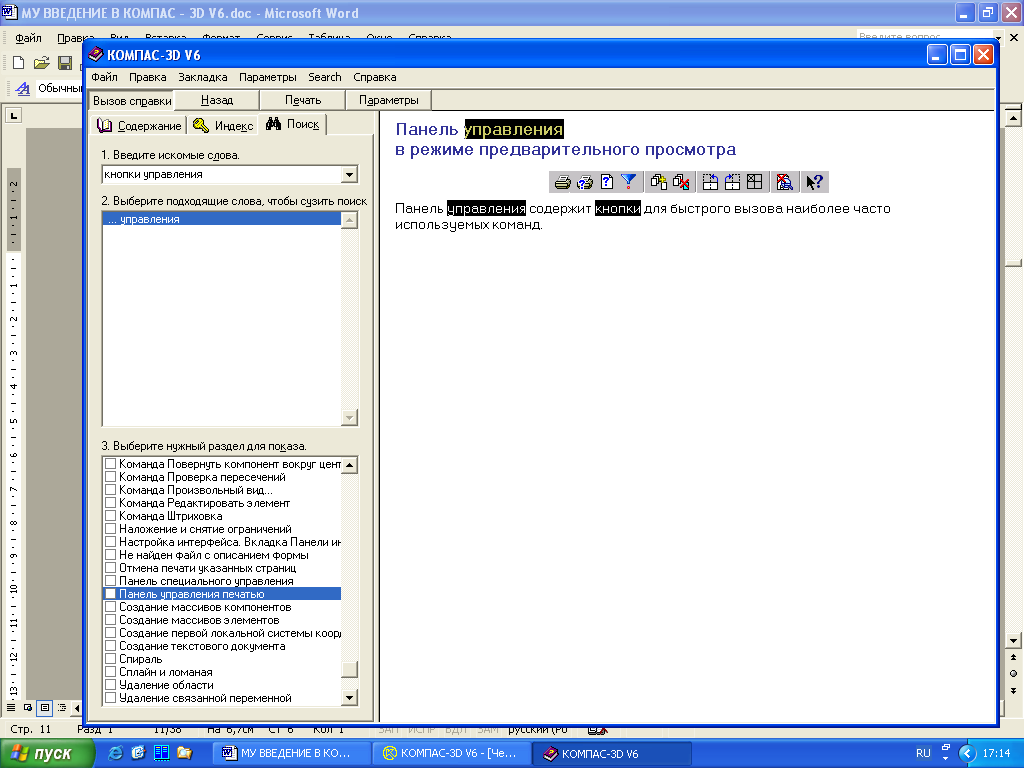Click up arrow of the words list scrollbar
1024x768 pixels.
pyautogui.click(x=349, y=220)
